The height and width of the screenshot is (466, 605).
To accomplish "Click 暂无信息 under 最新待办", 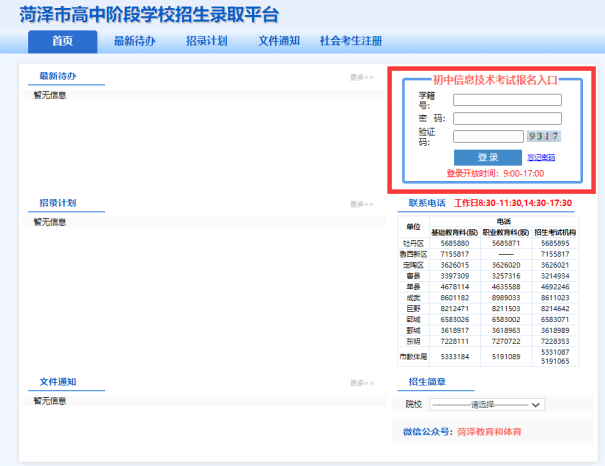I will click(x=50, y=95).
